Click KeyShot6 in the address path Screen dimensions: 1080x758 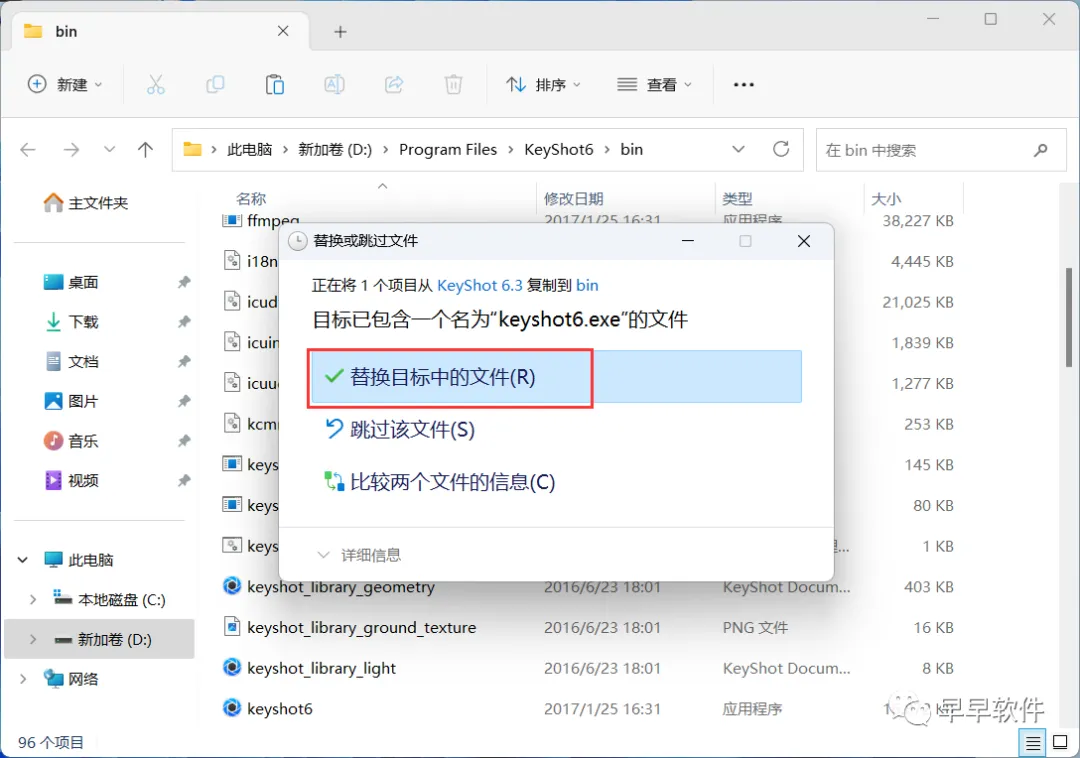point(559,149)
